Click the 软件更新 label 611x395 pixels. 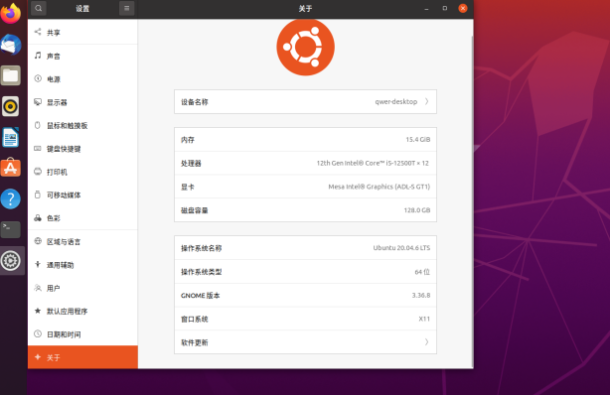194,342
